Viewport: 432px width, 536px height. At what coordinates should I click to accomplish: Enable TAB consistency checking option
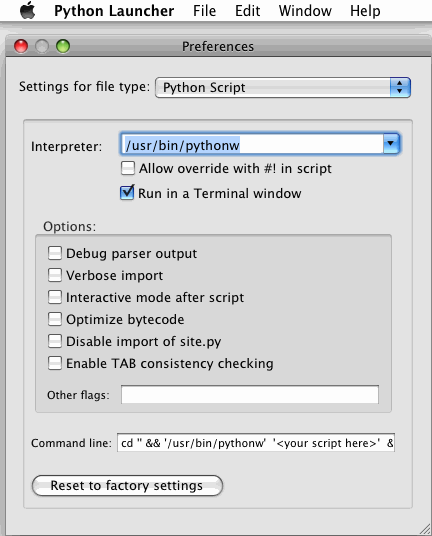[55, 363]
